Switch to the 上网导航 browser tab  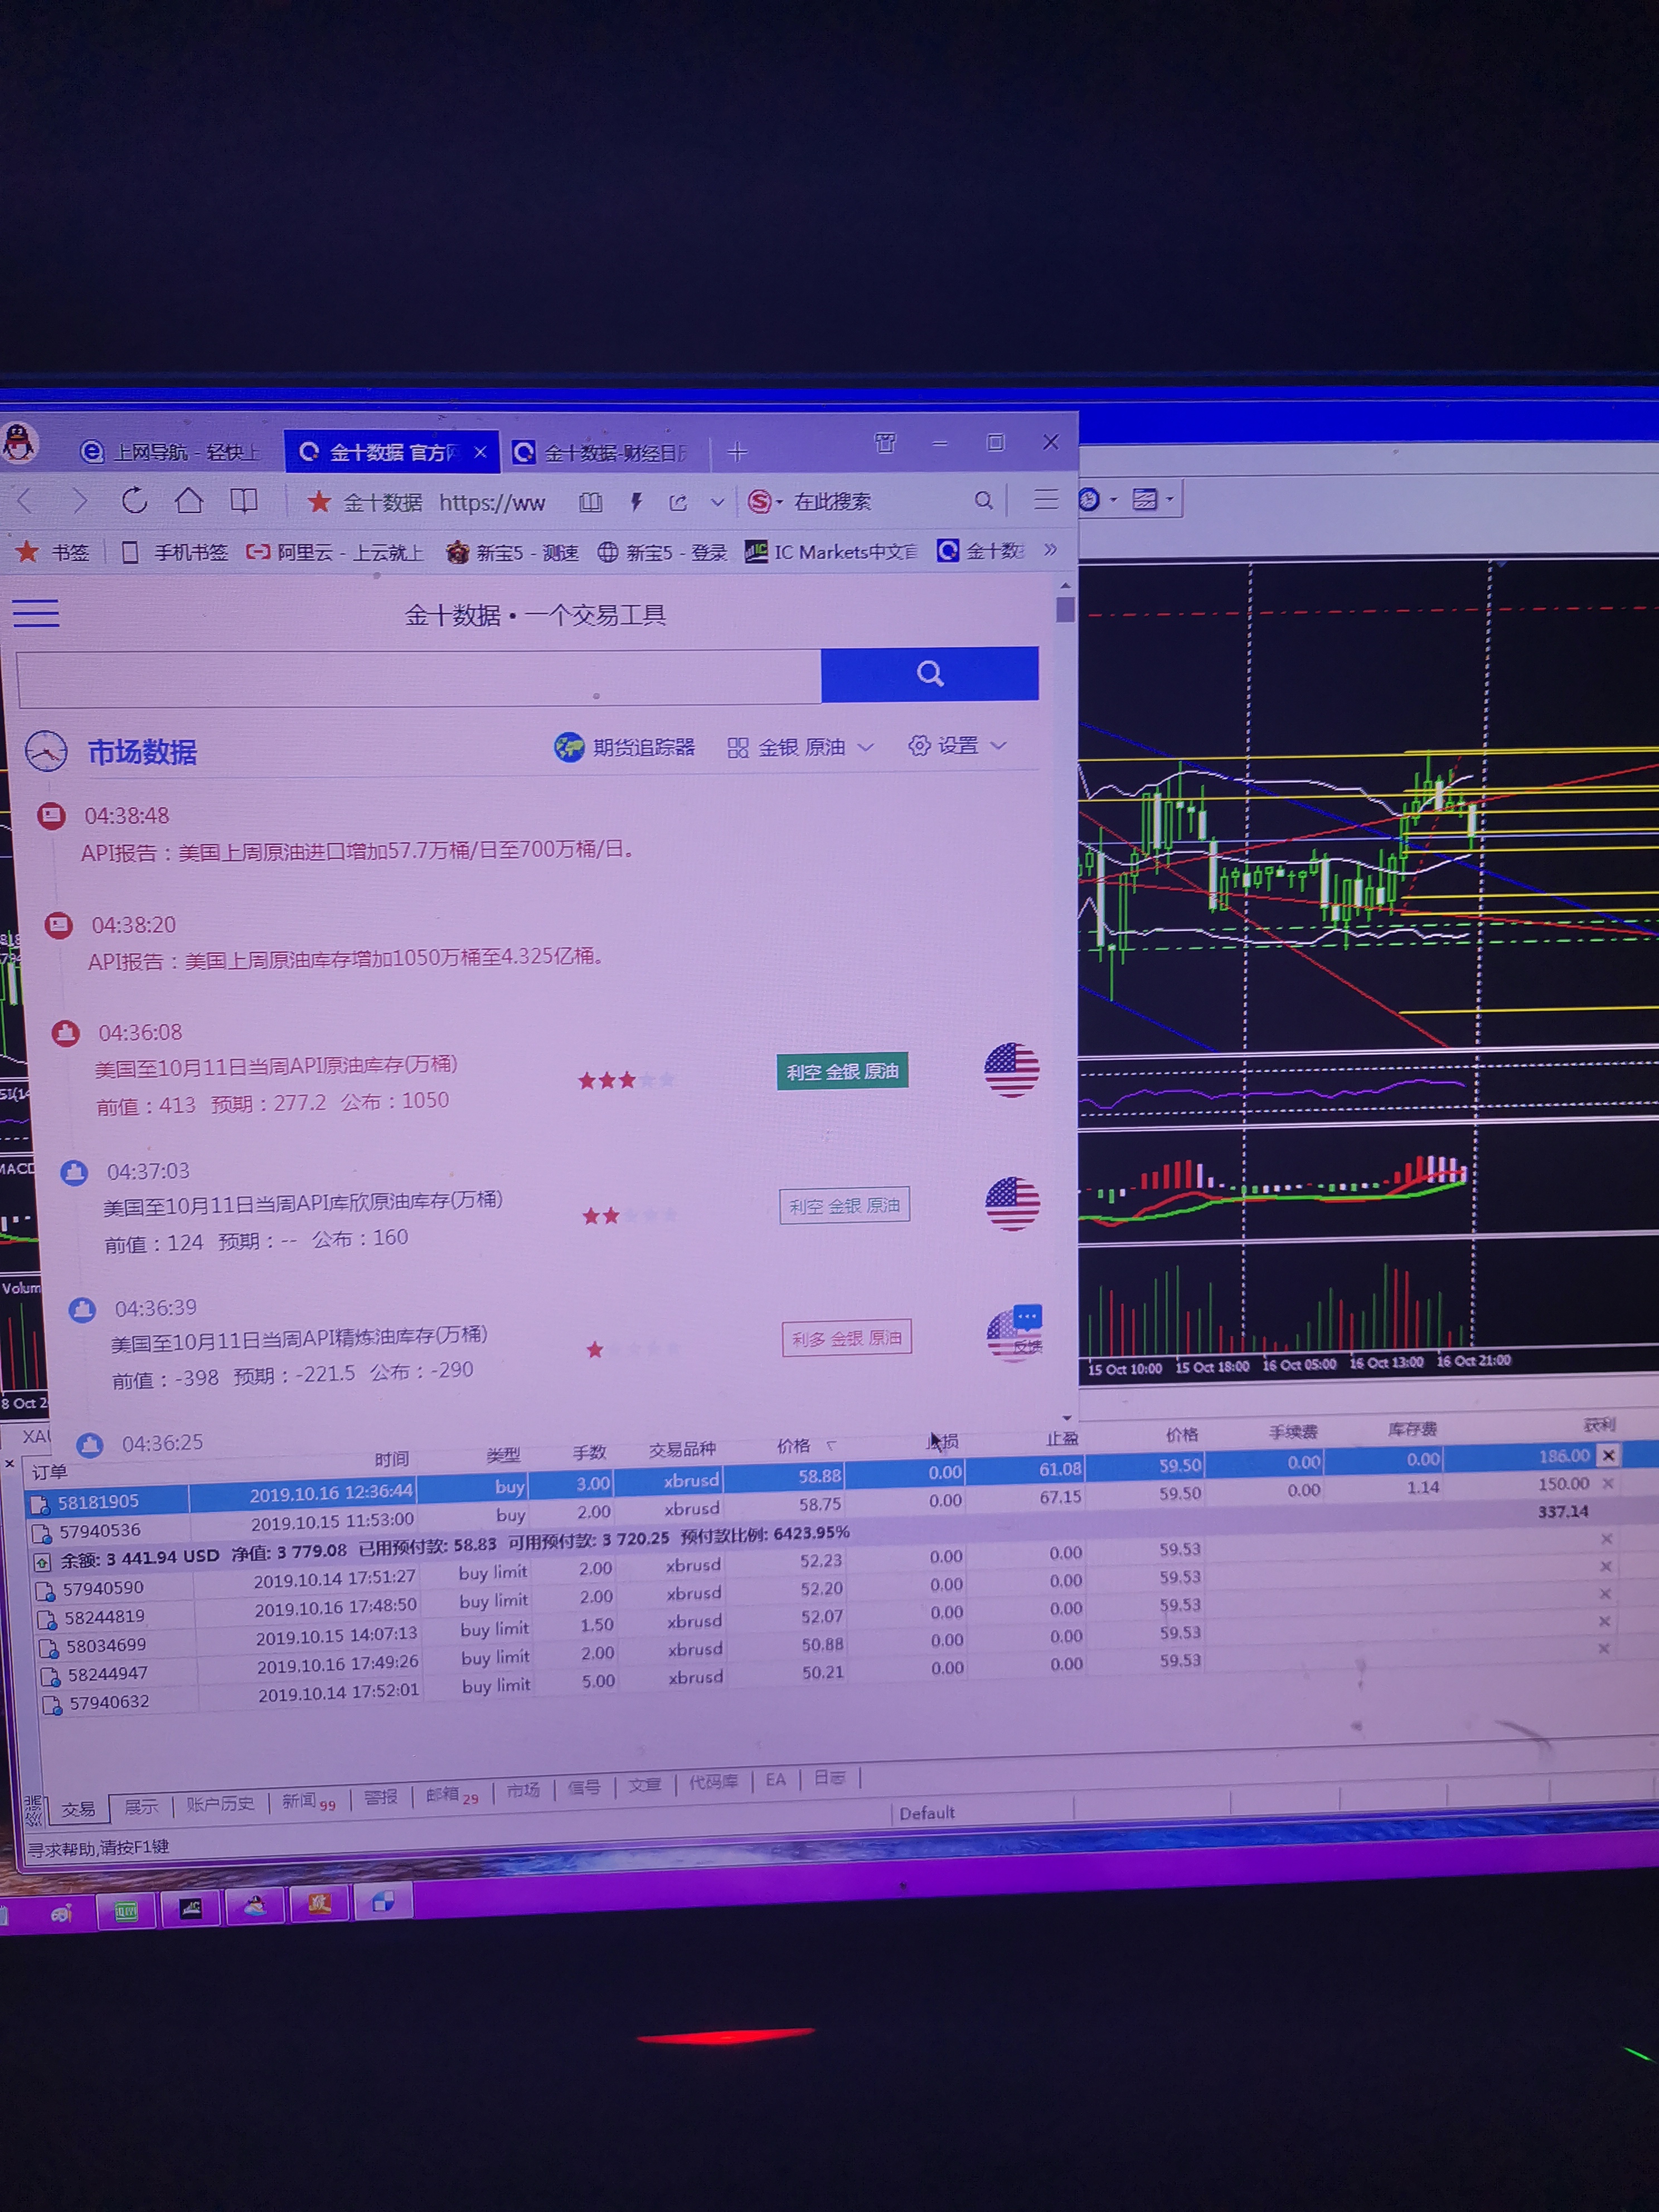[170, 452]
